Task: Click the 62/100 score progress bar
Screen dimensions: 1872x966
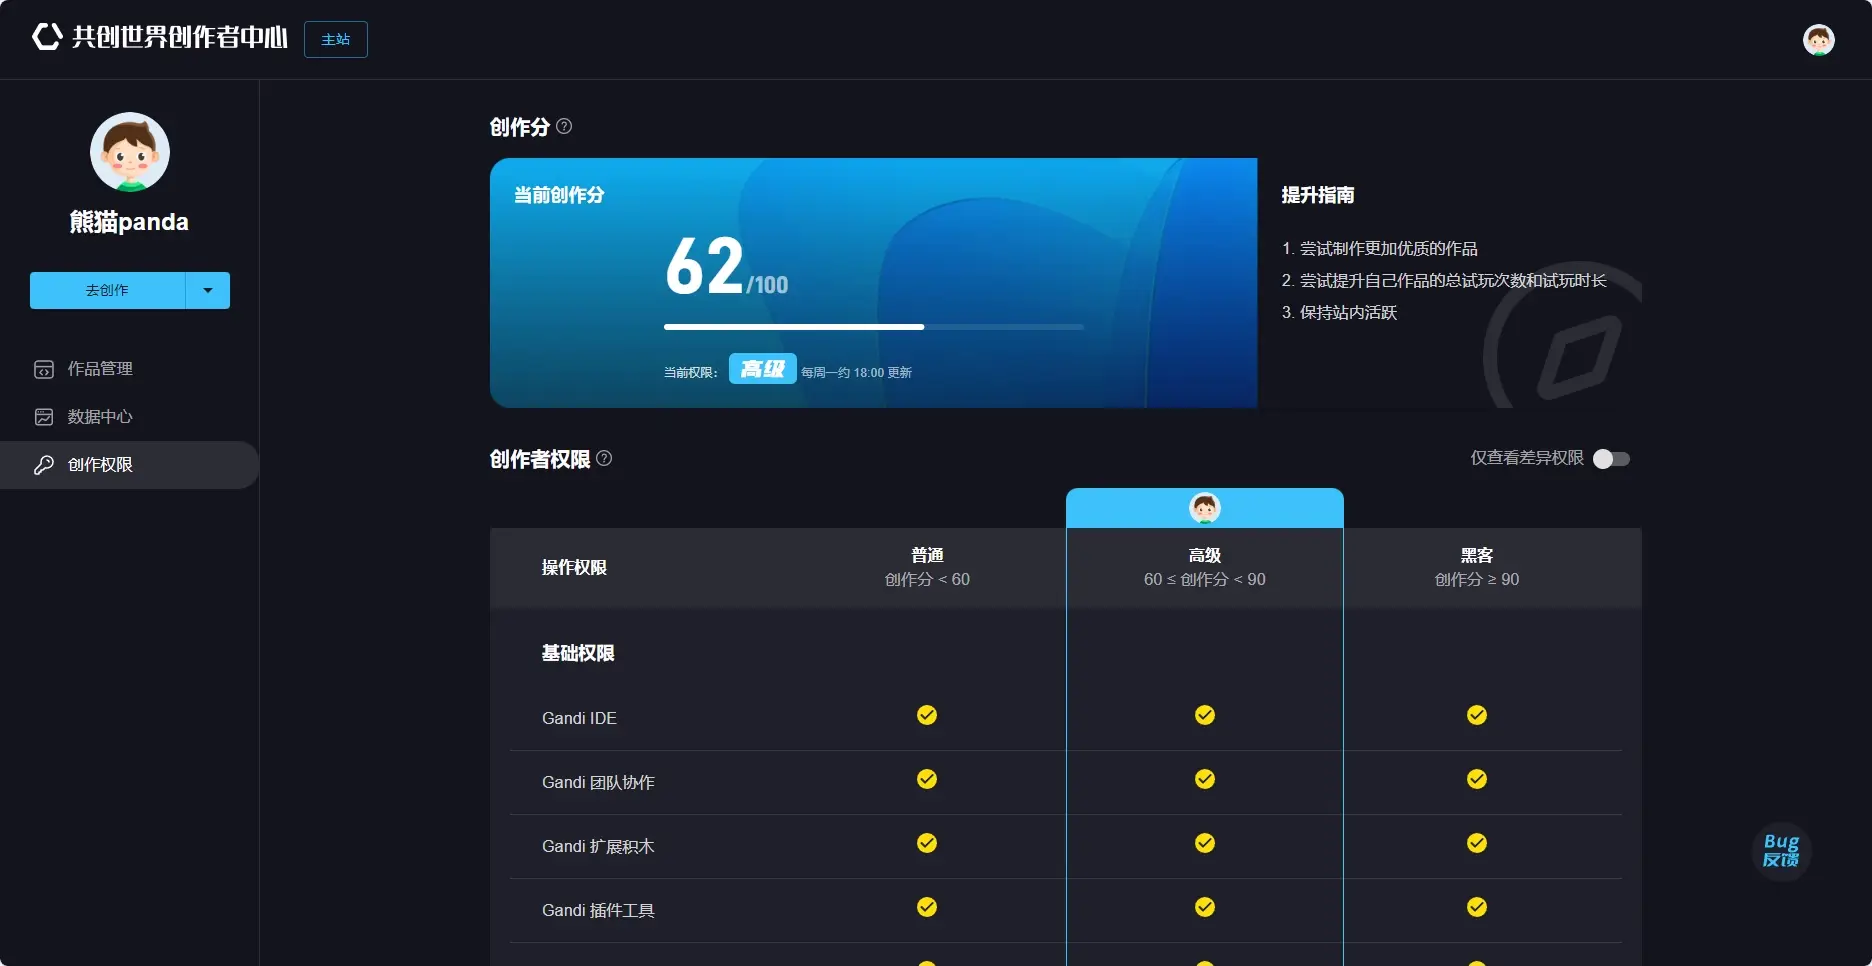Action: [874, 327]
